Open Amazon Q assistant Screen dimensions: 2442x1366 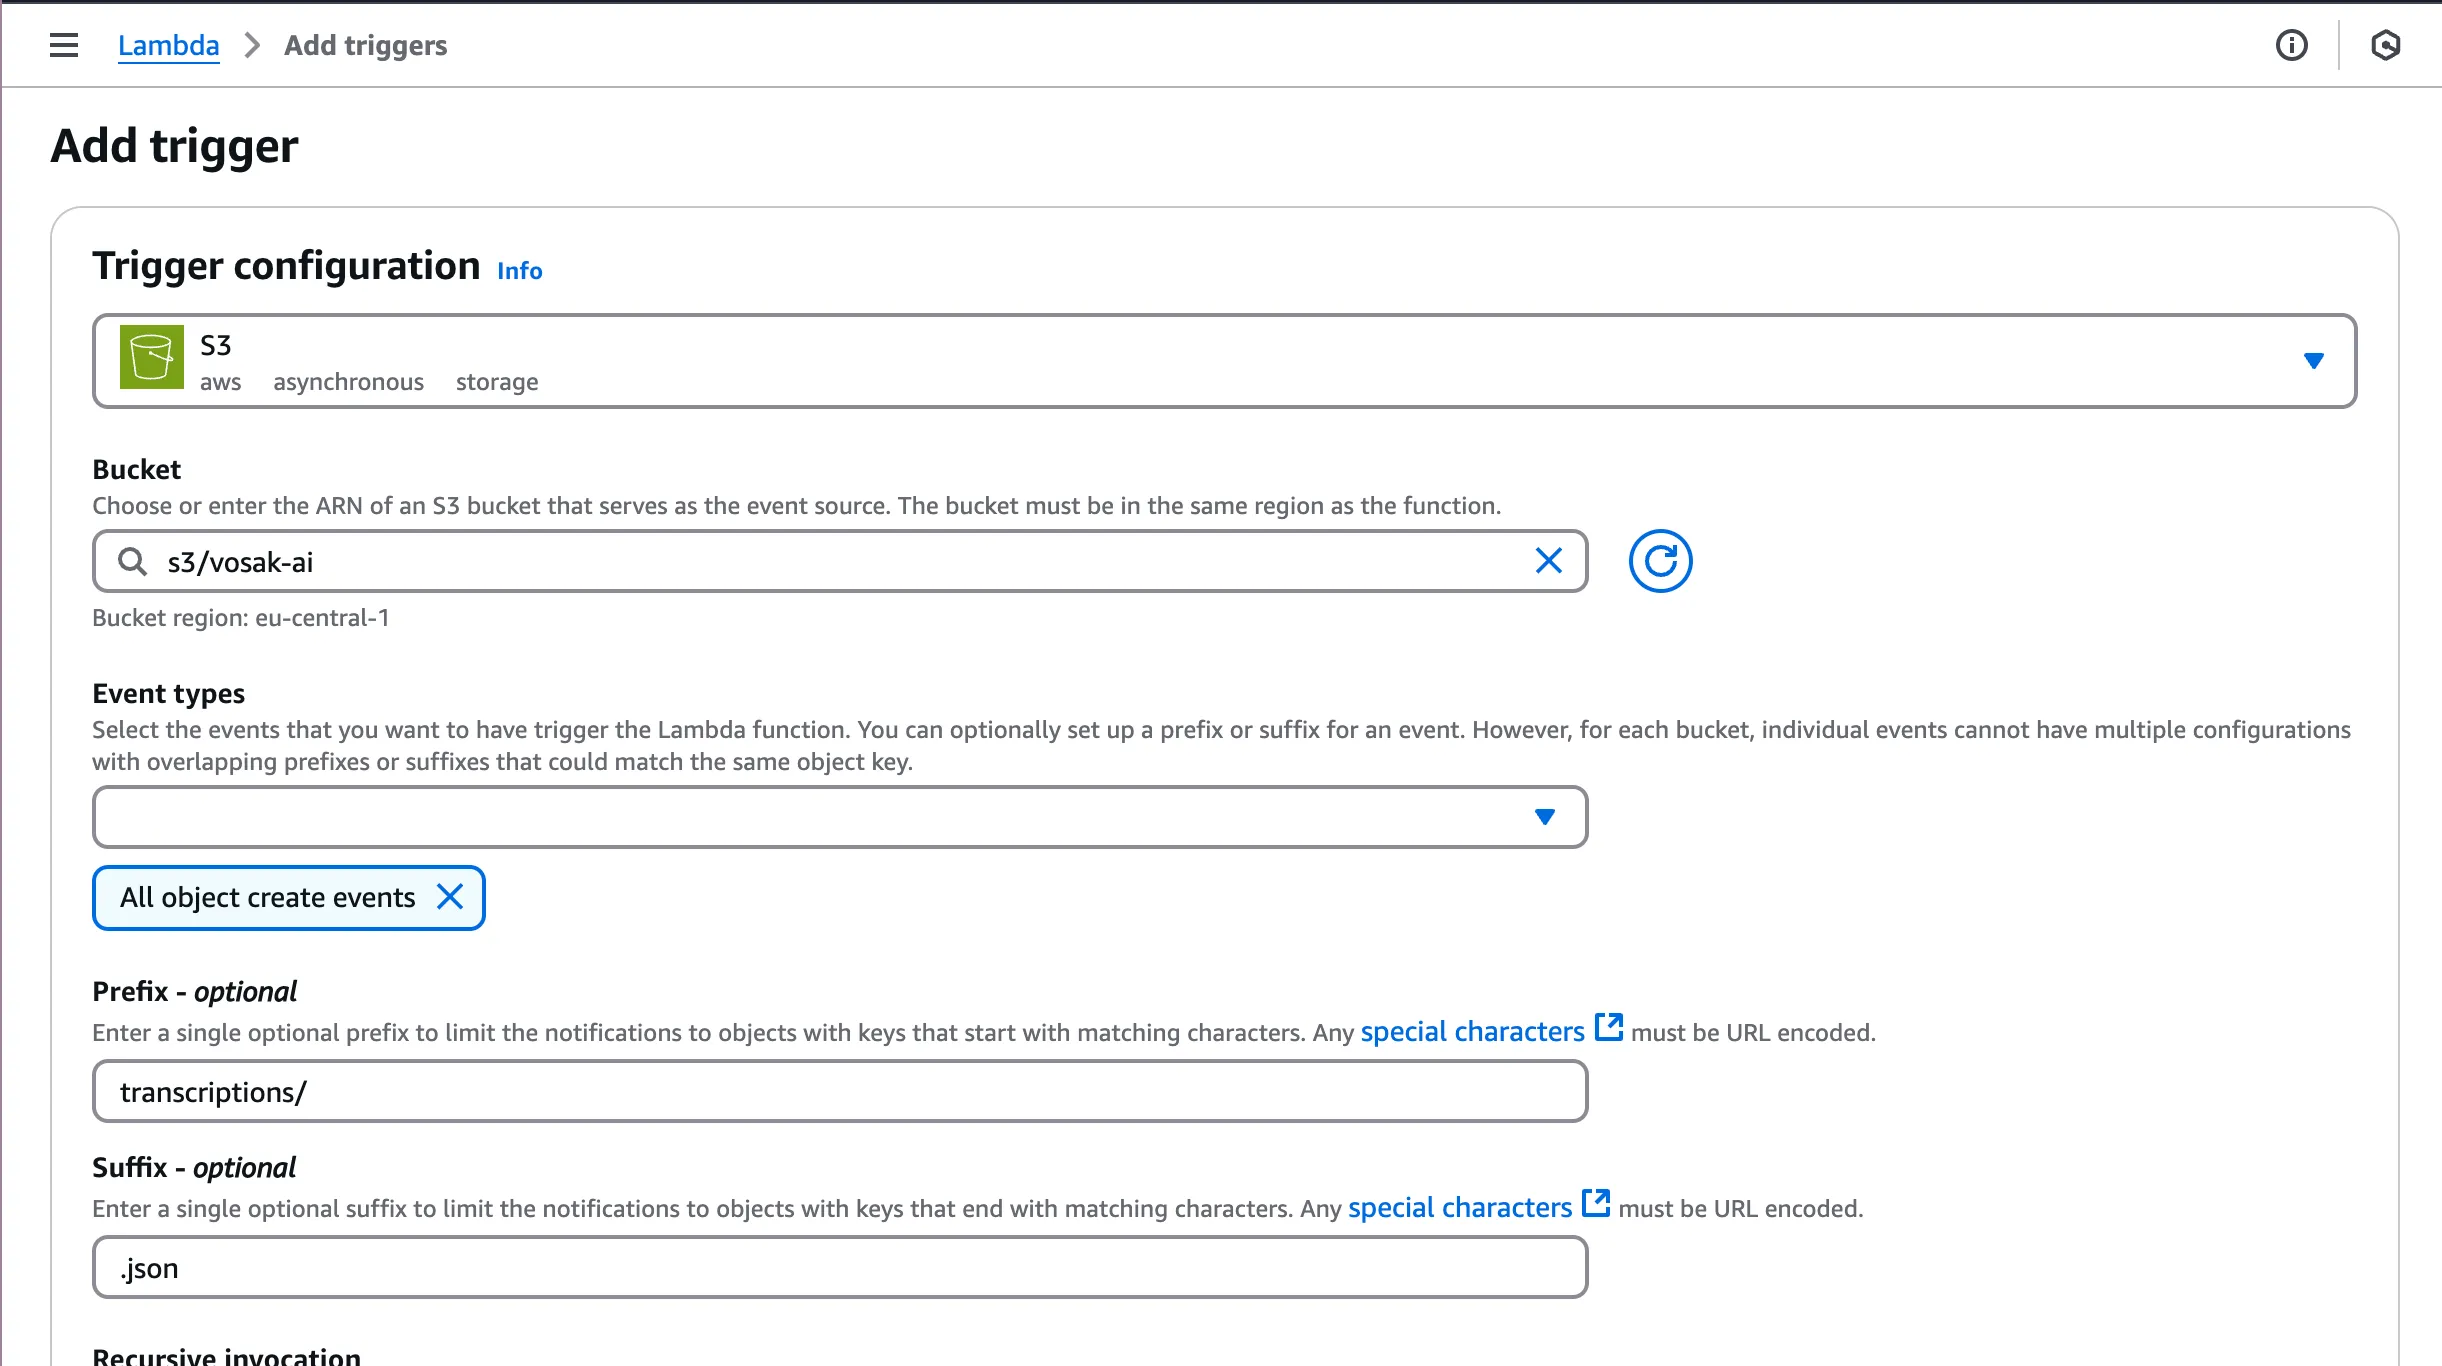[x=2387, y=44]
